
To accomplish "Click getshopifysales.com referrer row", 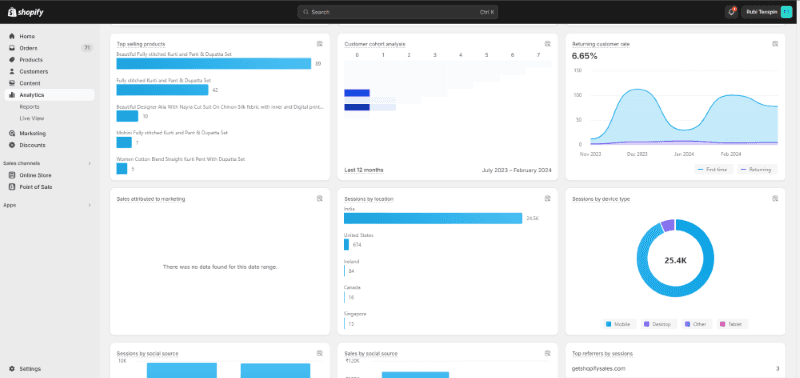I will [675, 368].
